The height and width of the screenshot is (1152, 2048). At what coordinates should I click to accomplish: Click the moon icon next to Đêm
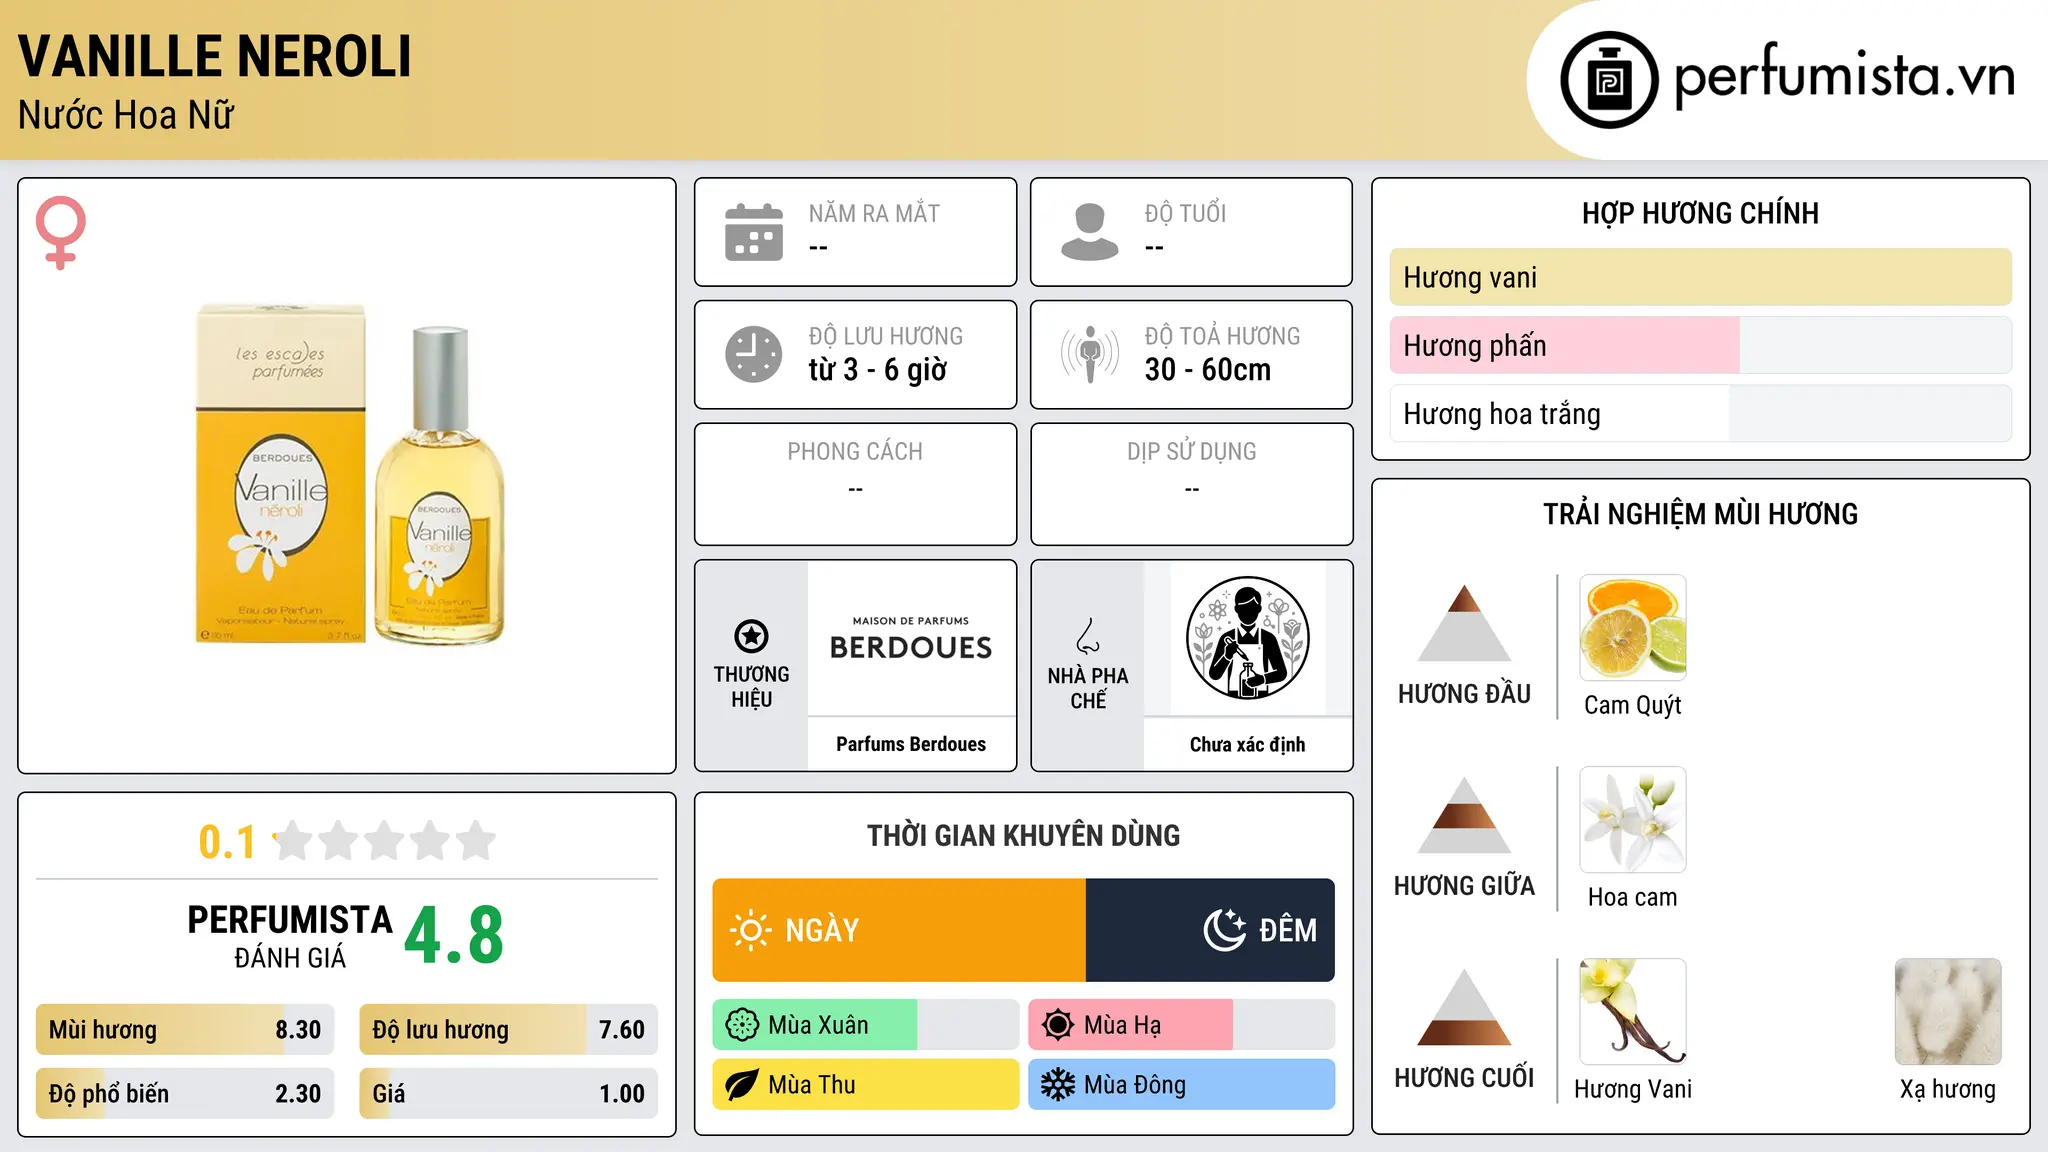point(1224,930)
